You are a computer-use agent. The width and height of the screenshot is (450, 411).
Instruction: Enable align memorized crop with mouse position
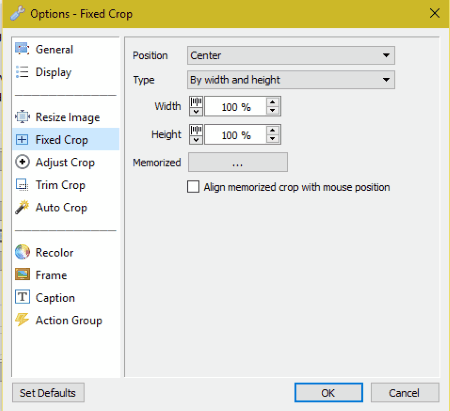193,187
